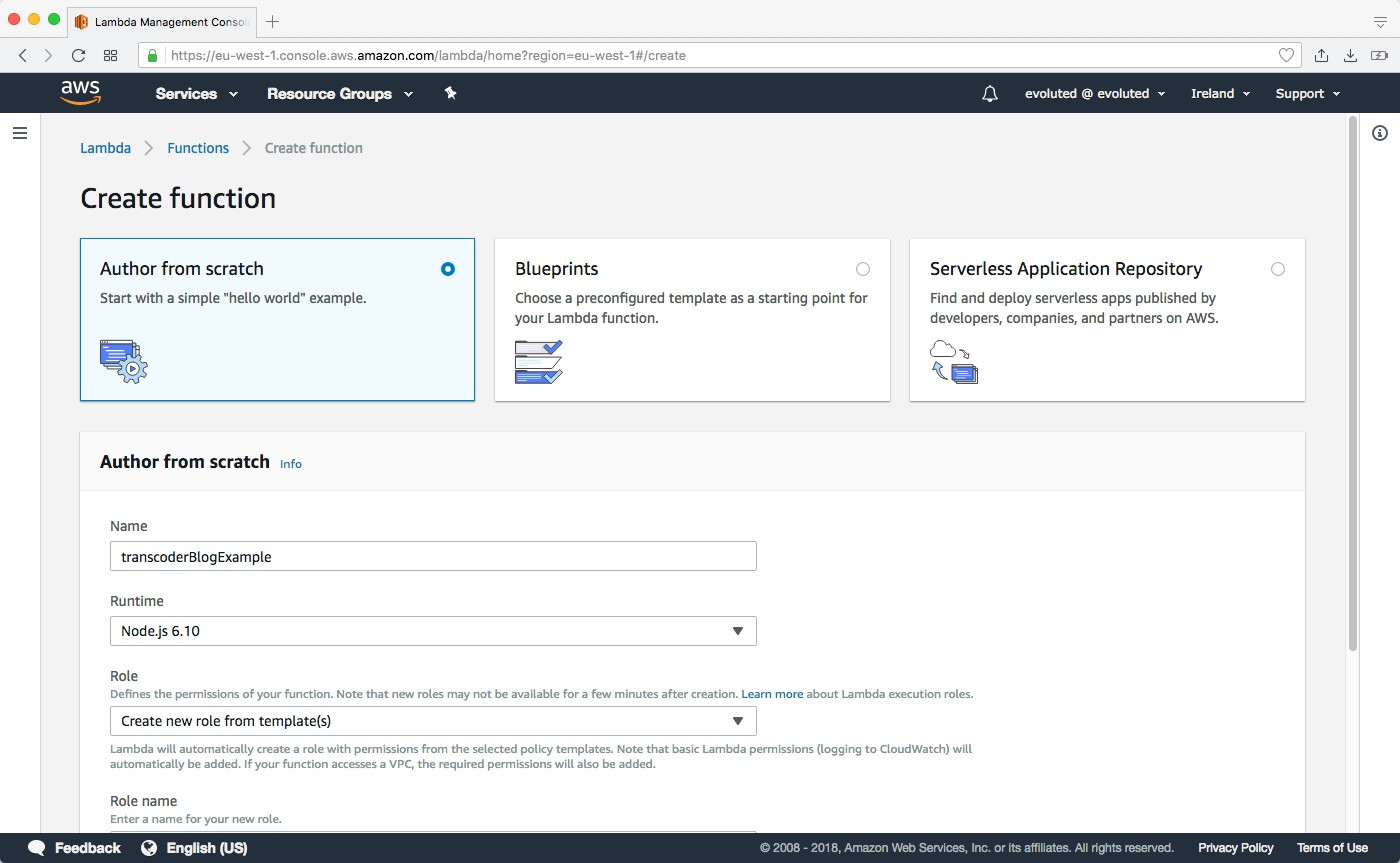Click the heart bookmark icon in address bar
The image size is (1400, 863).
click(x=1286, y=56)
